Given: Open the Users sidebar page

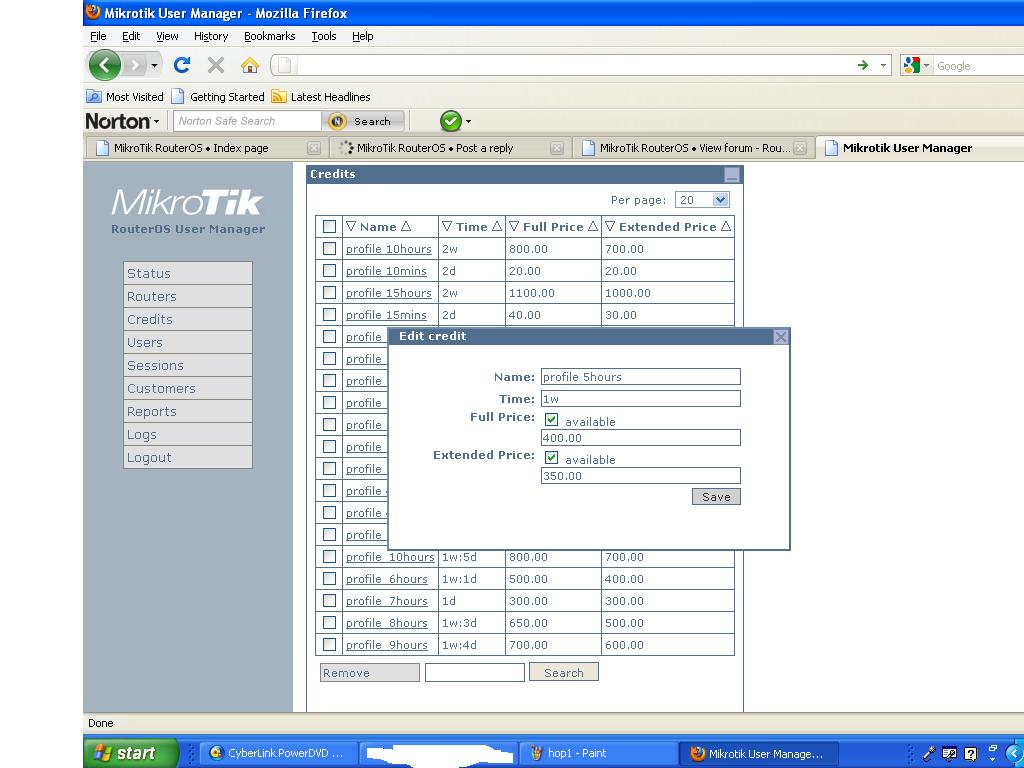Looking at the screenshot, I should point(188,342).
